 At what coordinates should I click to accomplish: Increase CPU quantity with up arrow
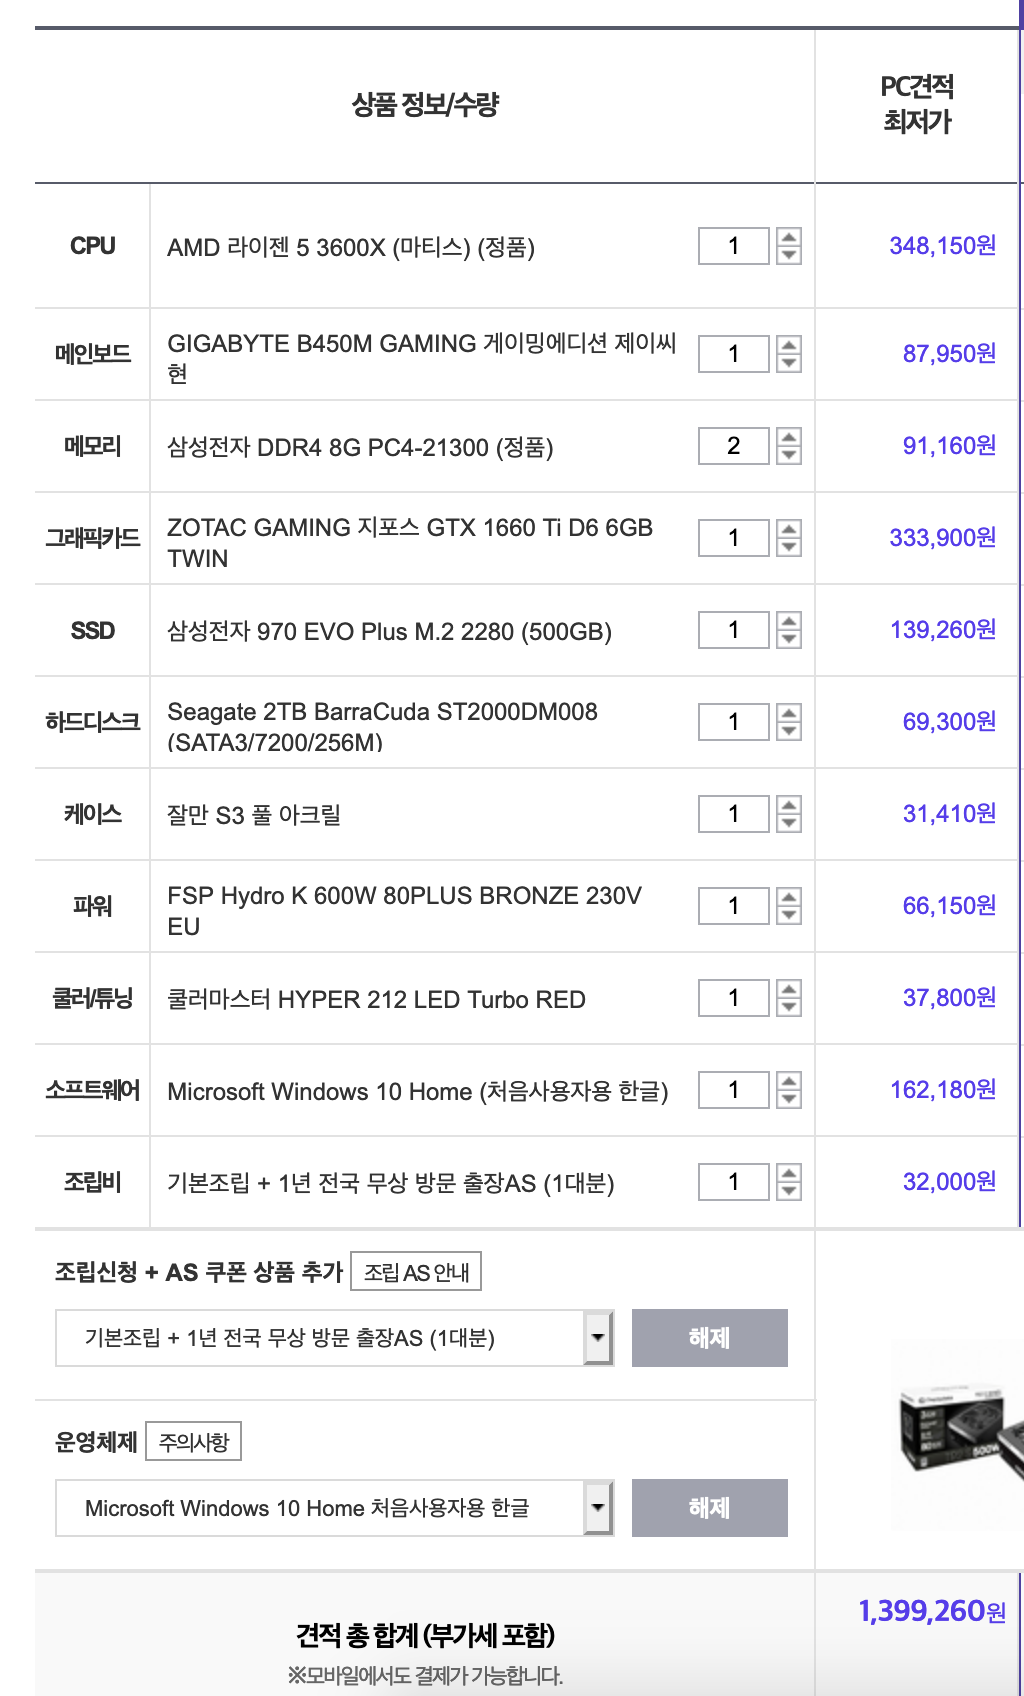[x=789, y=237]
